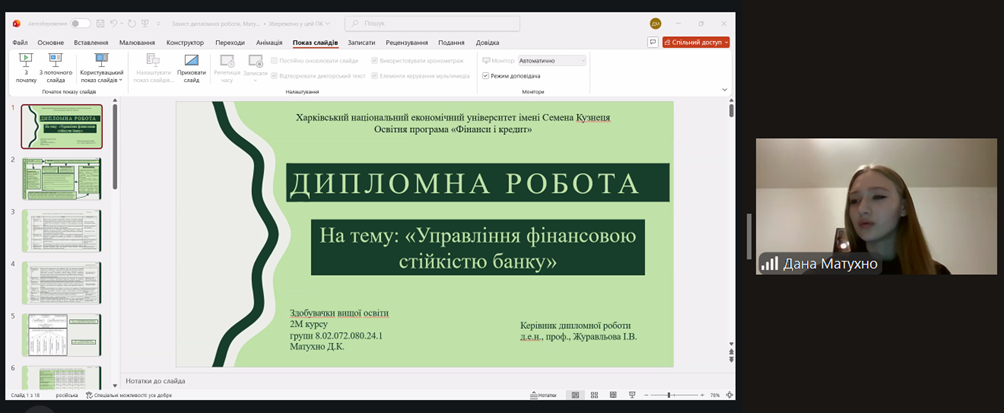Open the Custom Slide Show dropdown
This screenshot has width=1004, height=413.
pos(101,68)
